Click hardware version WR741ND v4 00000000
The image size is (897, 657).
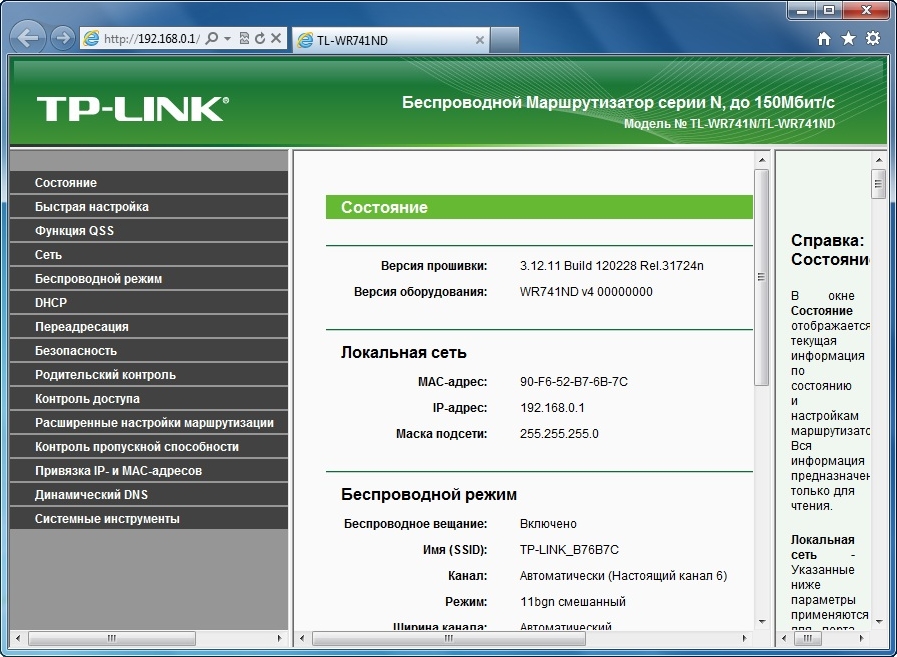pyautogui.click(x=586, y=292)
